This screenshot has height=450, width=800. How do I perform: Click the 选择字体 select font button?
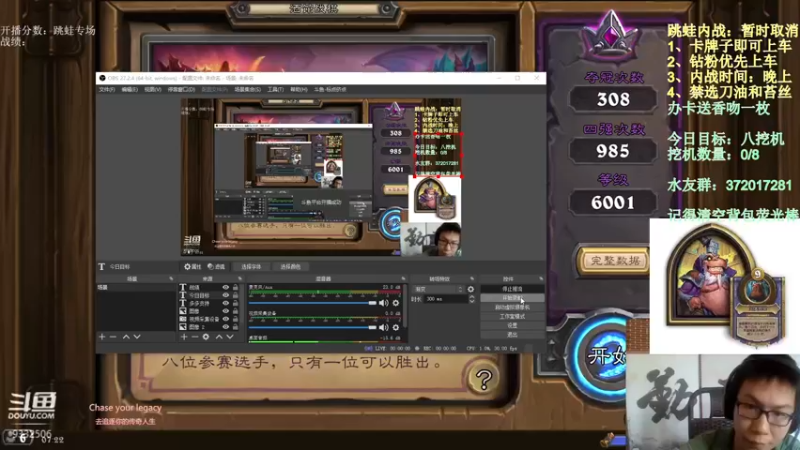tap(251, 267)
